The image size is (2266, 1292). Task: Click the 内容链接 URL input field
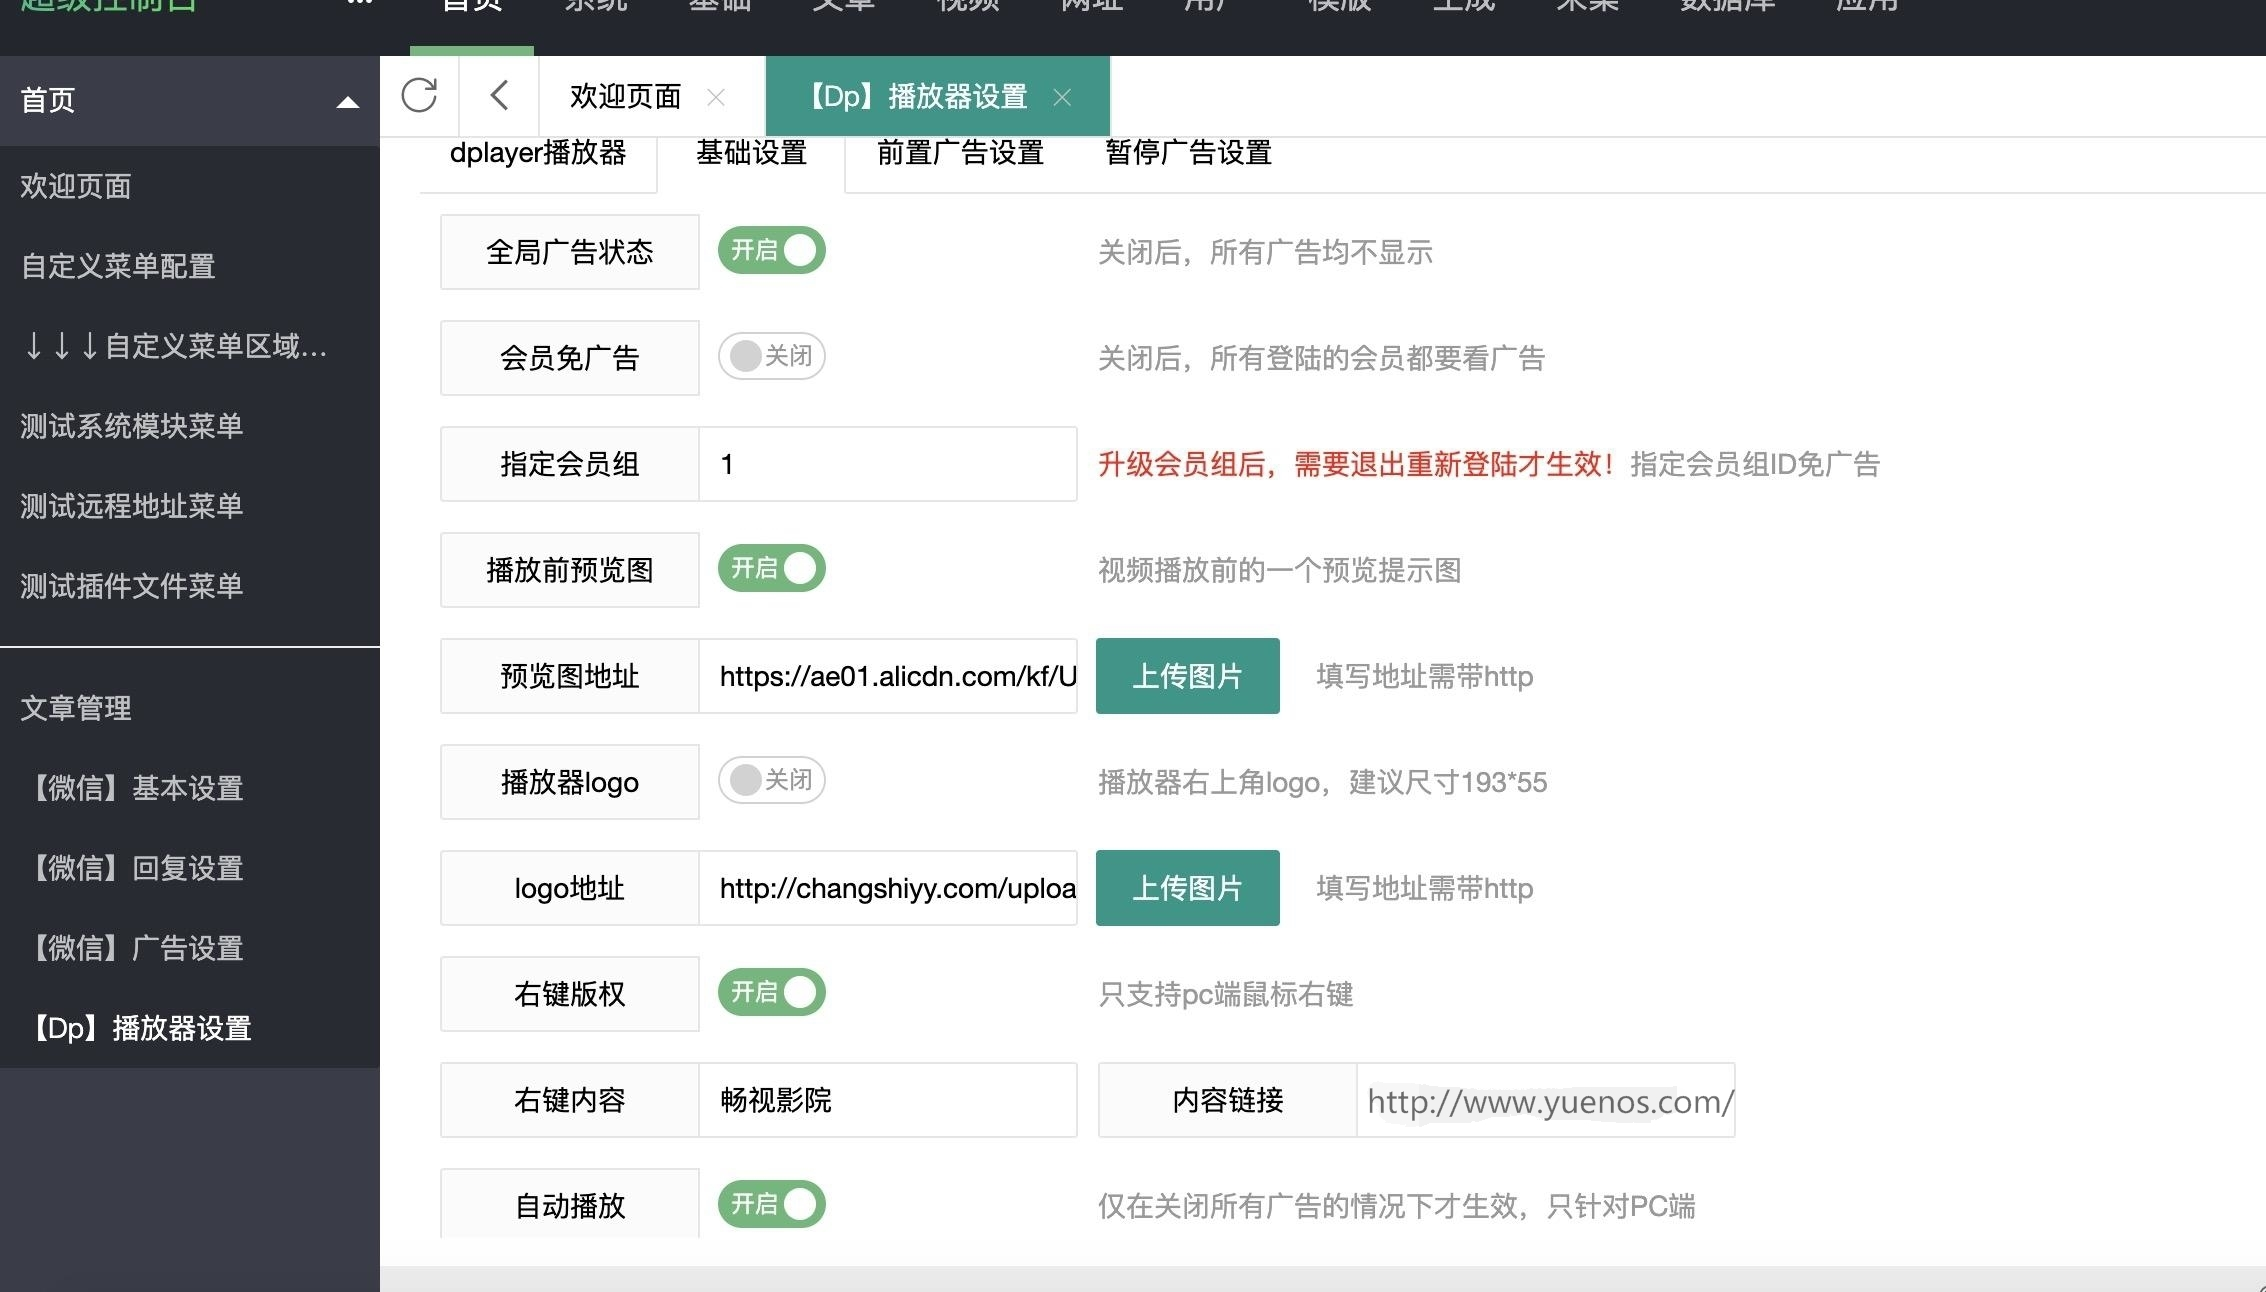pos(1545,1100)
